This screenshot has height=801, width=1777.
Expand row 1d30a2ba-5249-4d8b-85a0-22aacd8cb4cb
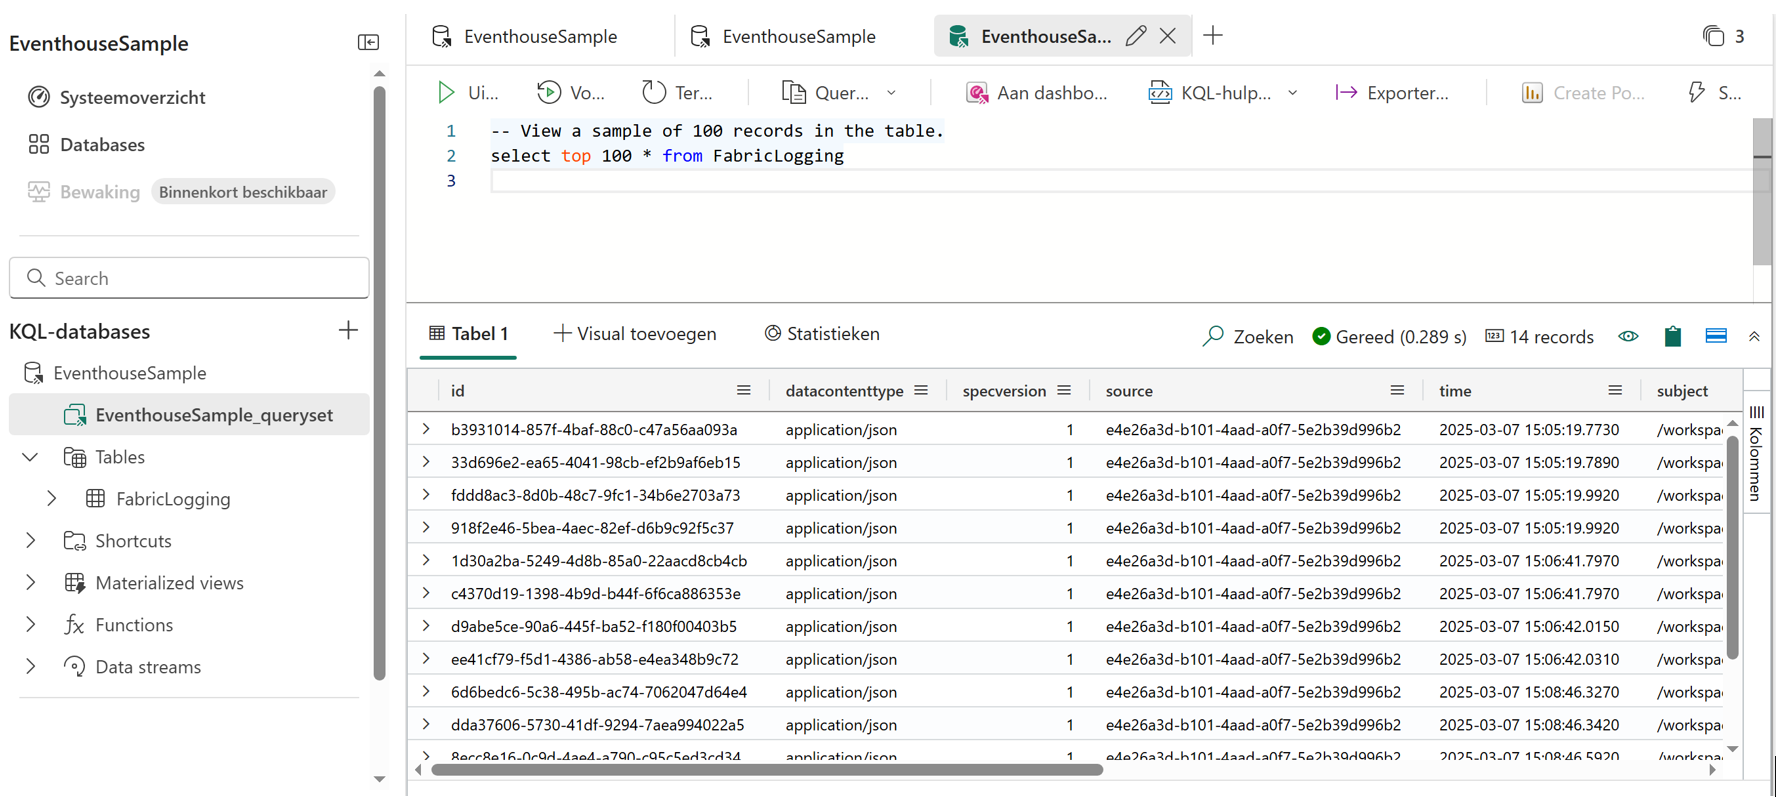tap(426, 561)
